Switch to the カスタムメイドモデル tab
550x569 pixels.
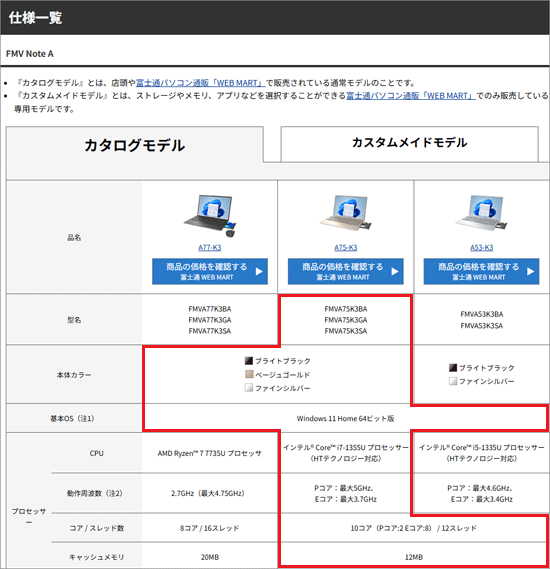(409, 143)
